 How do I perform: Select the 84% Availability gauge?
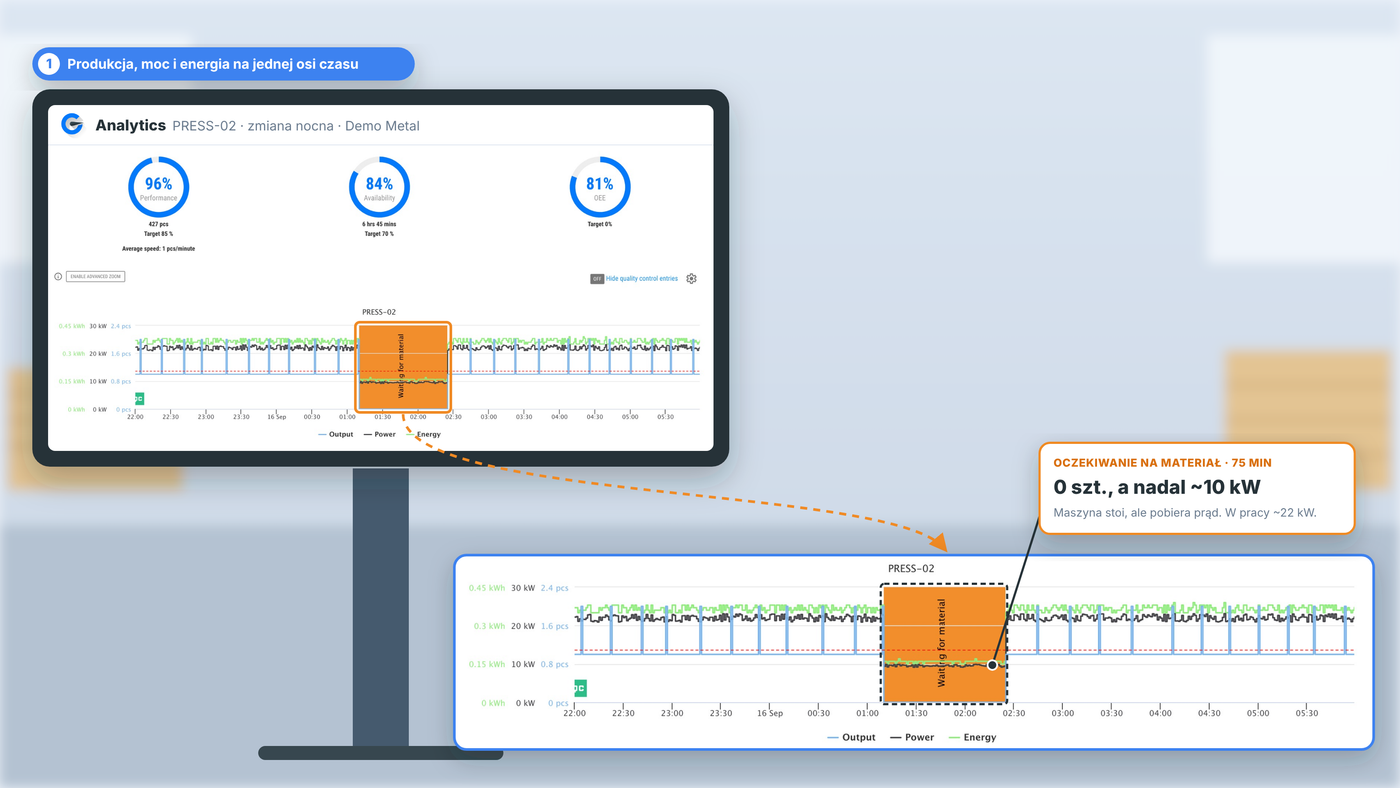[x=379, y=187]
